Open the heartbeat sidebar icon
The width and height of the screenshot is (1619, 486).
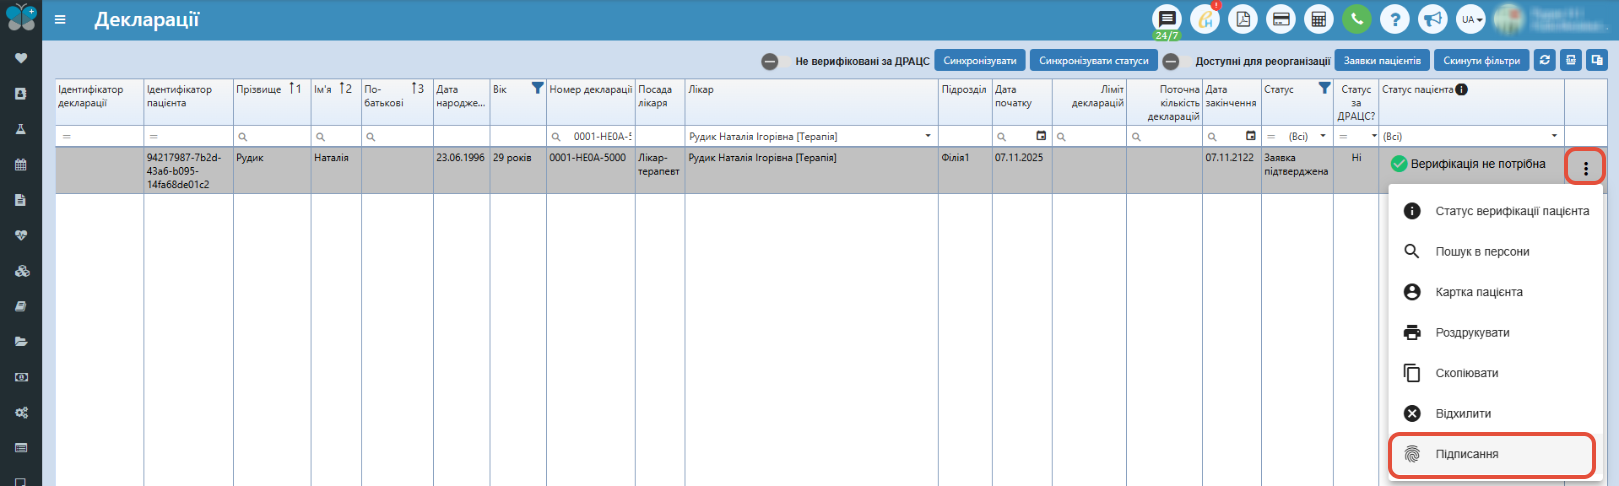coord(21,235)
